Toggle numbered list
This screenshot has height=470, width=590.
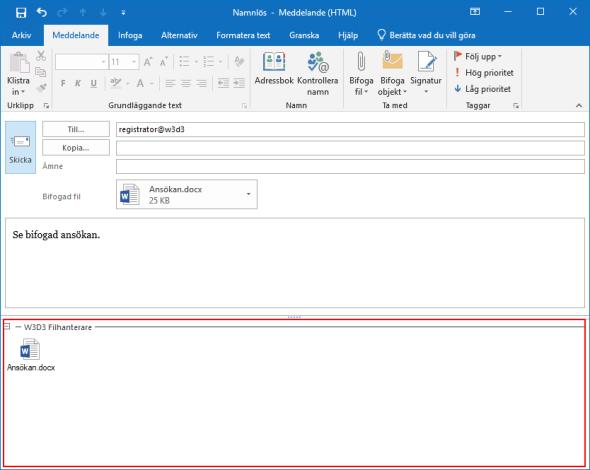209,61
